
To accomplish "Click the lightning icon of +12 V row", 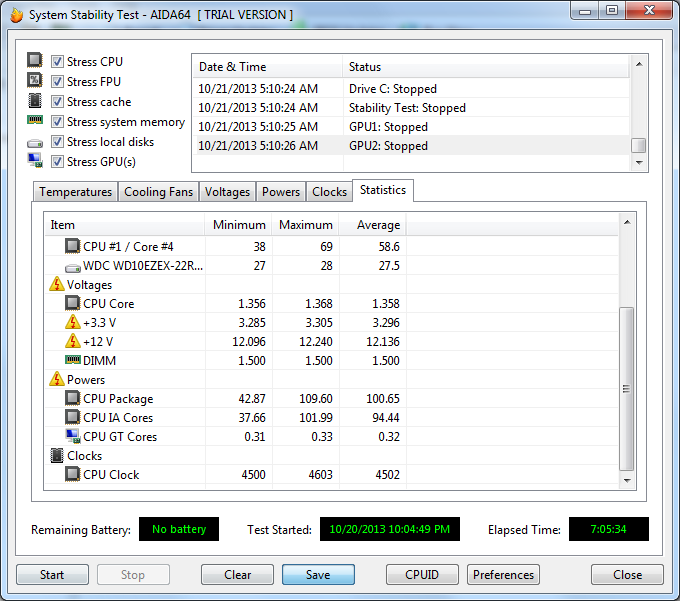I will (x=72, y=341).
